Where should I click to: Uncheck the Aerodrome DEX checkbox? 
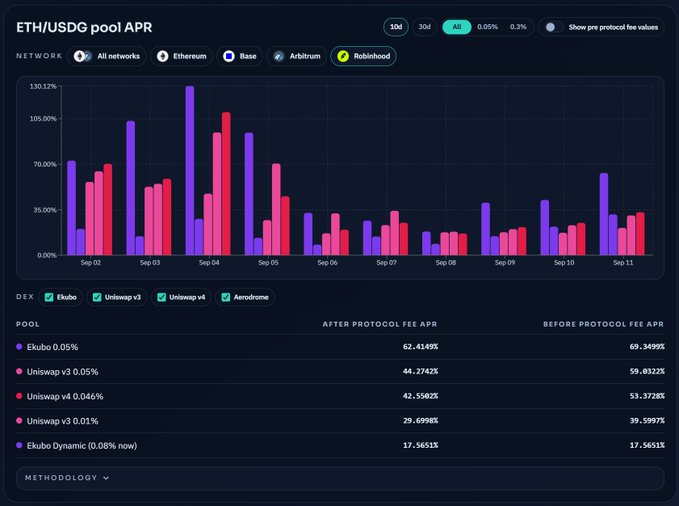226,297
